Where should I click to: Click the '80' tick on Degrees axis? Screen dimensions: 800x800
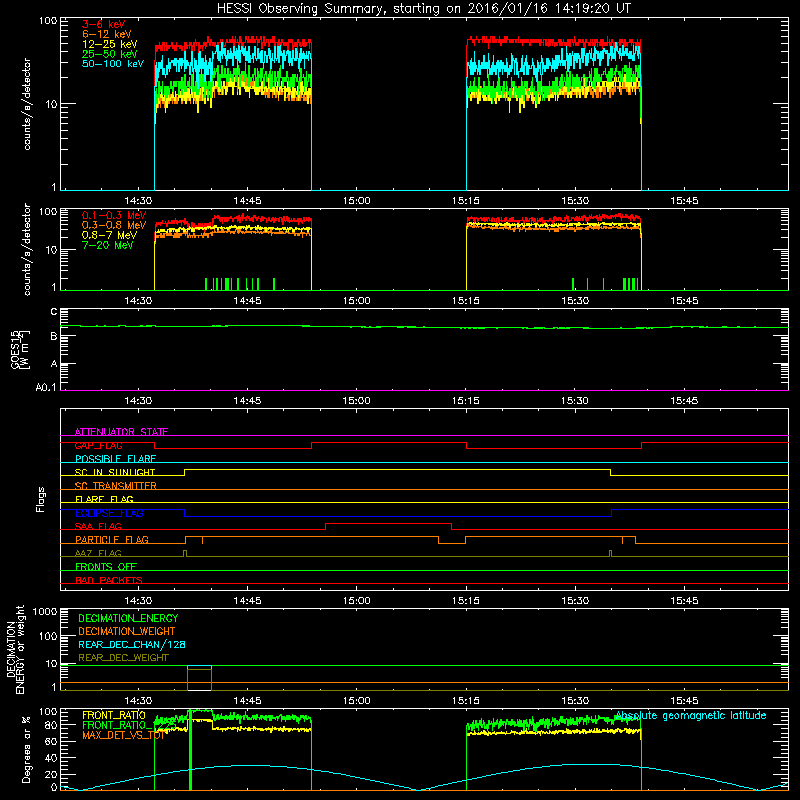click(x=51, y=725)
